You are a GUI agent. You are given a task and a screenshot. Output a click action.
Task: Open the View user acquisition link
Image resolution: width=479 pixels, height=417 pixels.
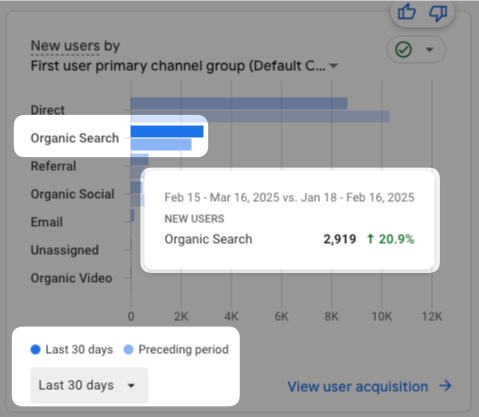coord(358,387)
